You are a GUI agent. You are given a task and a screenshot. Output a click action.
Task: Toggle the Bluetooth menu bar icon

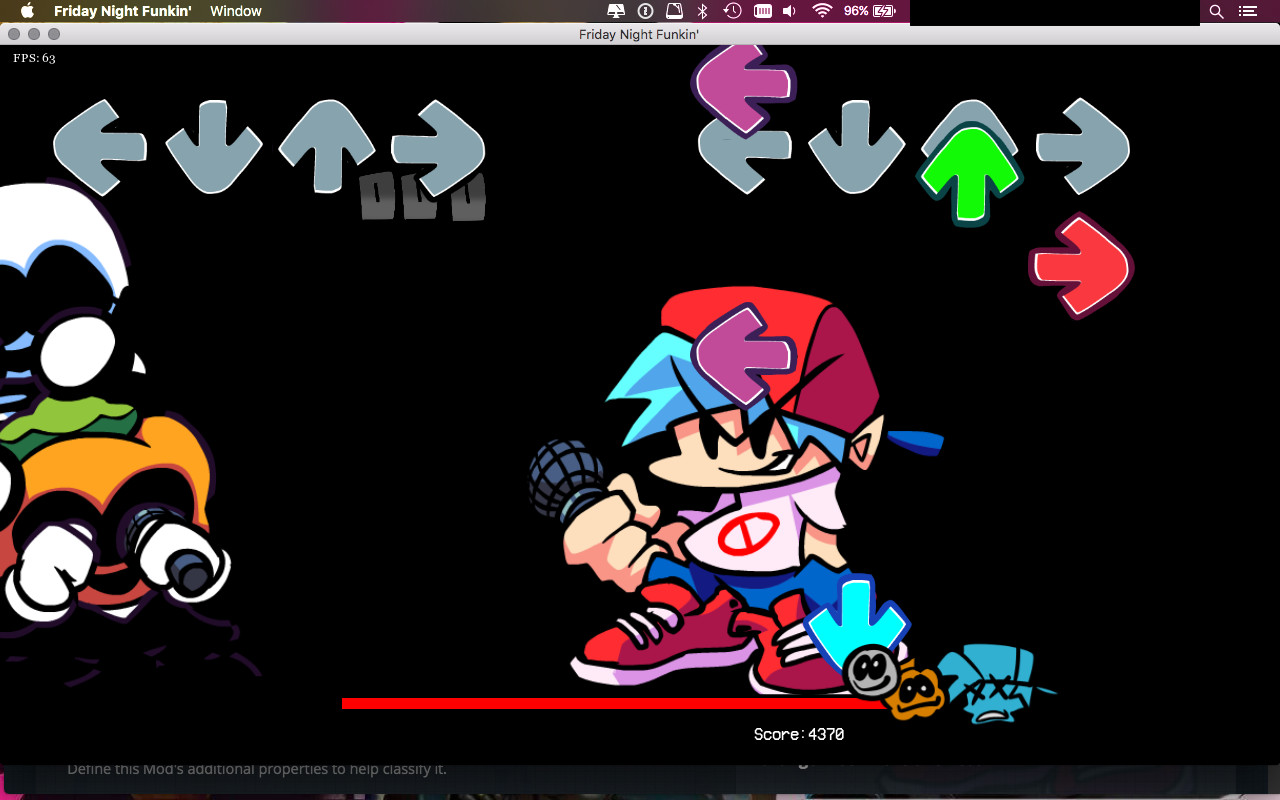point(703,11)
